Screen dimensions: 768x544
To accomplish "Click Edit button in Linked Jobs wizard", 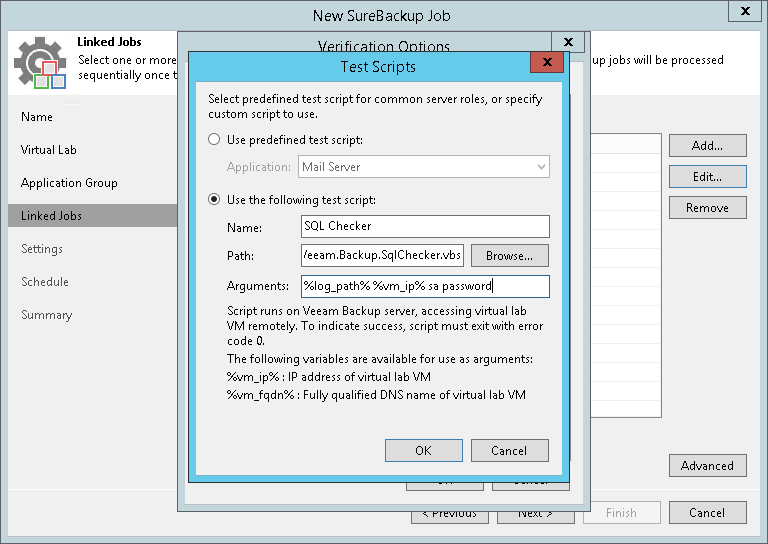I will [708, 177].
